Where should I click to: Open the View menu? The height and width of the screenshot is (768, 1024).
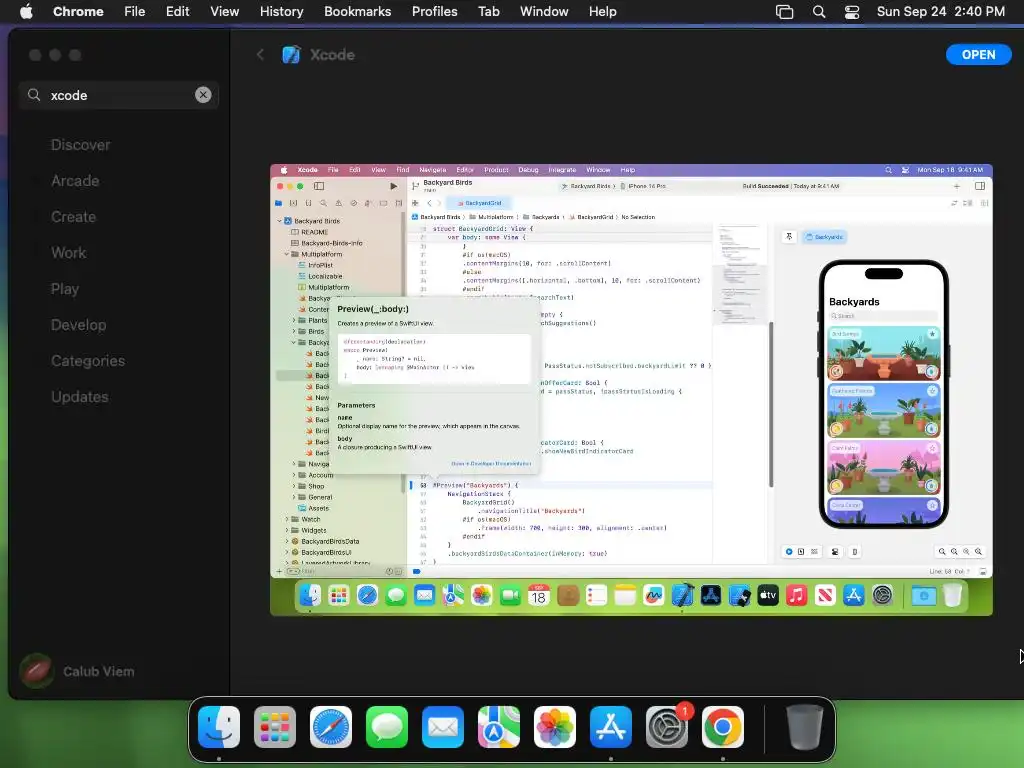pyautogui.click(x=224, y=11)
